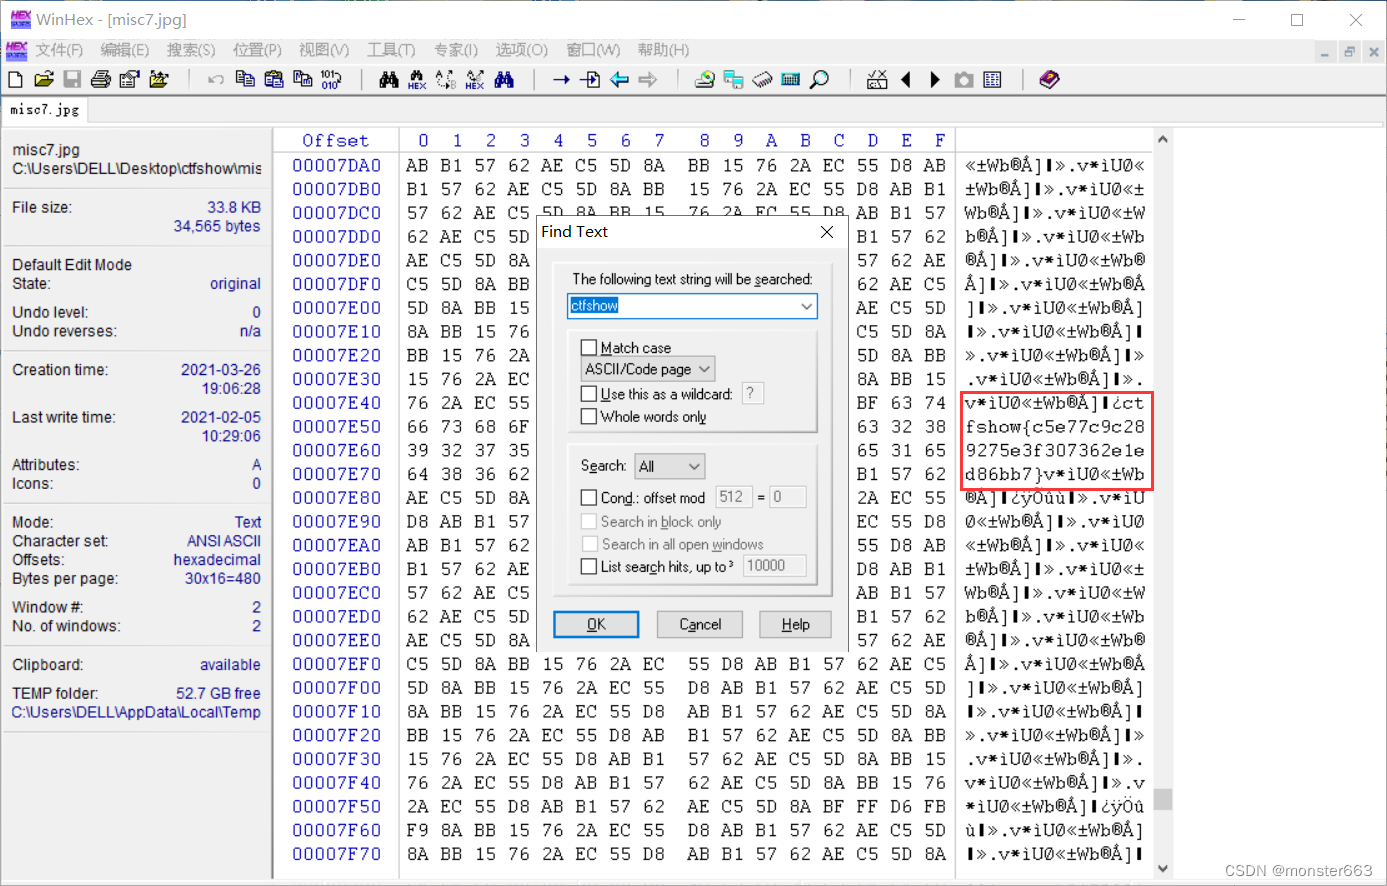Click the Clone Disk toolbar icon

tap(733, 79)
